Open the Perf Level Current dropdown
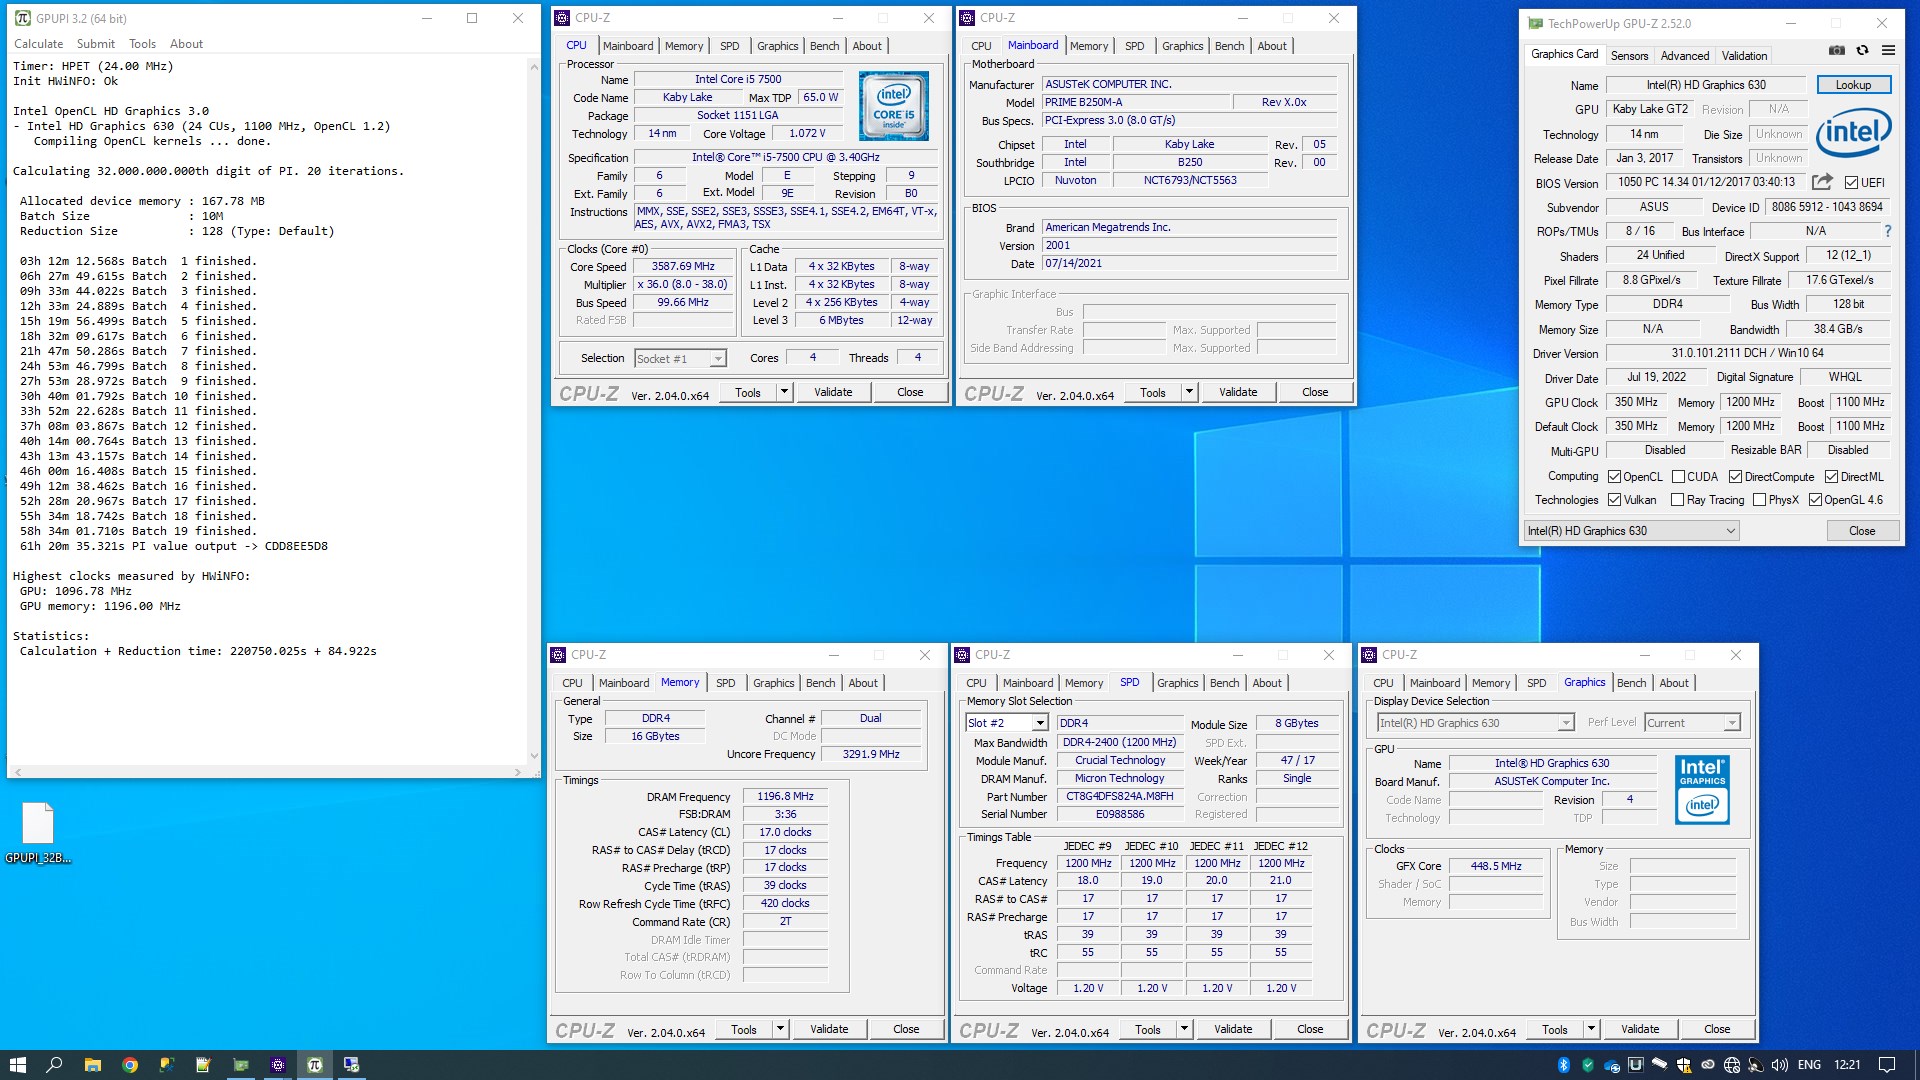 [1692, 723]
